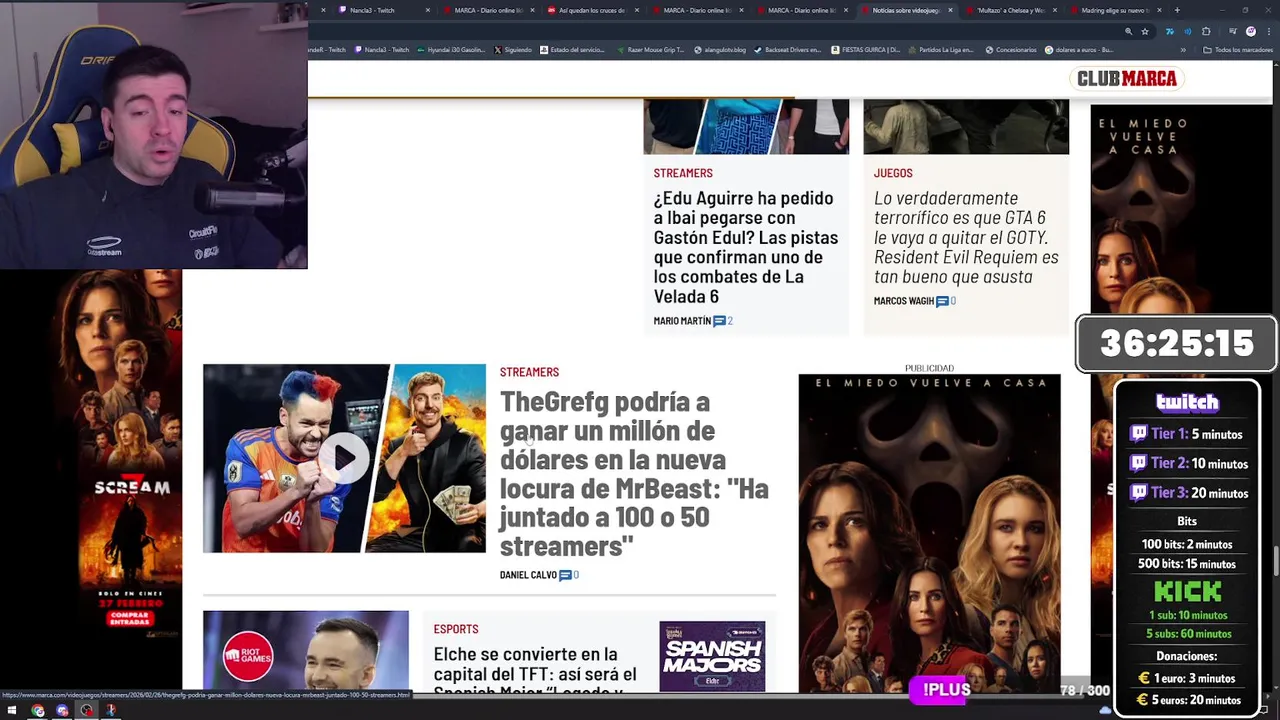The height and width of the screenshot is (720, 1280).
Task: Show hidden bookmarks via the double chevron
Action: coord(1183,49)
